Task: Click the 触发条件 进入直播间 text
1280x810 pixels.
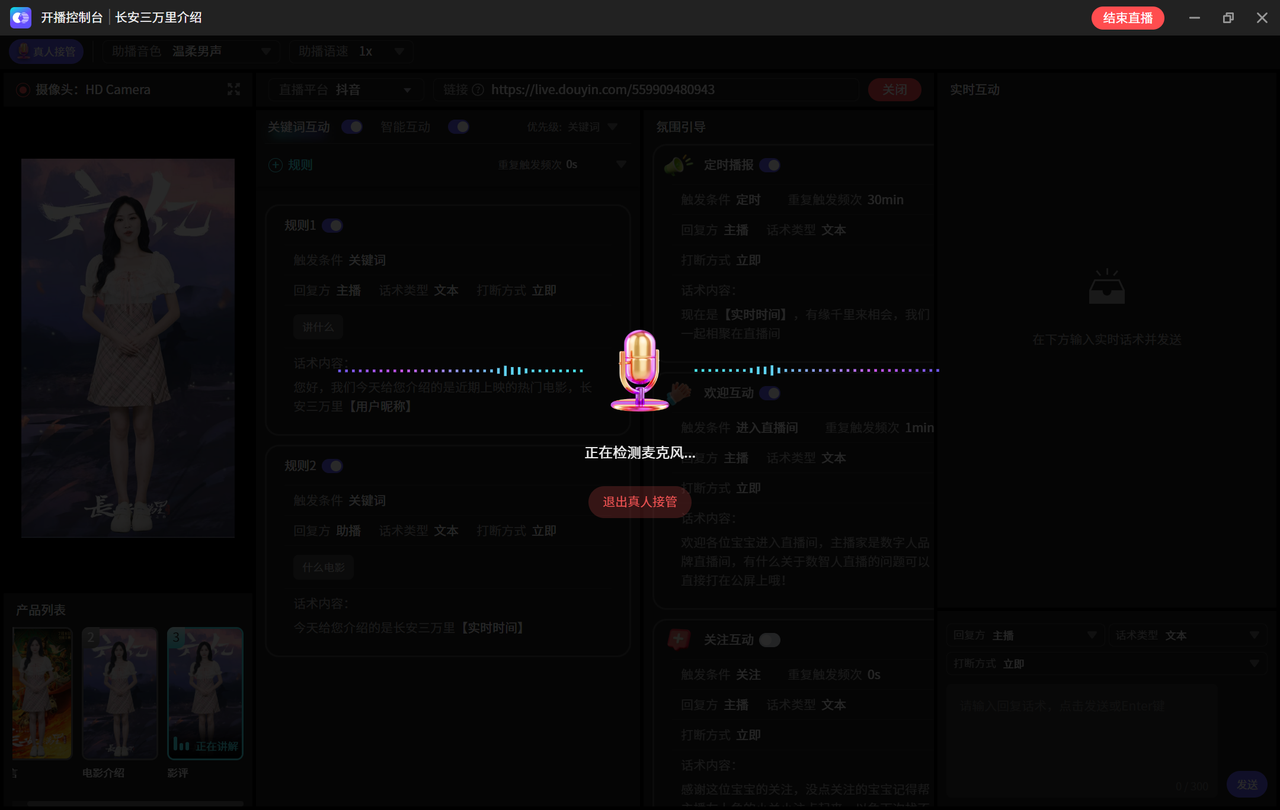Action: (x=740, y=428)
